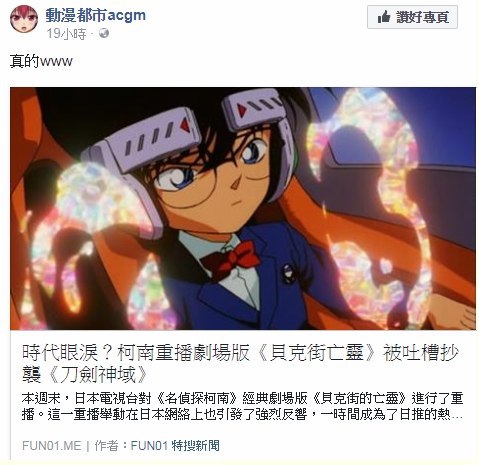Click the globe public visibility icon

[x=104, y=33]
